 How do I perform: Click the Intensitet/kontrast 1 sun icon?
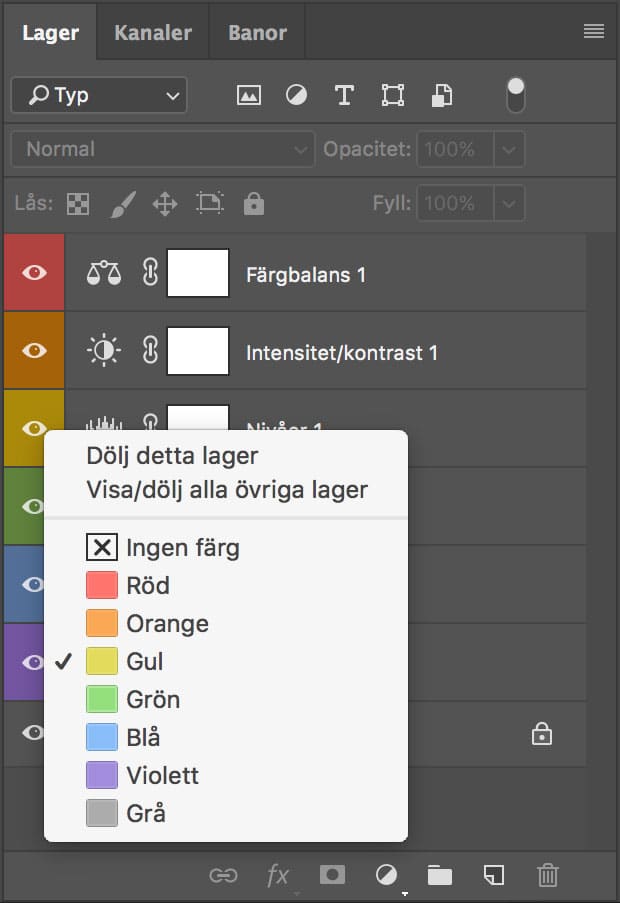tap(104, 350)
